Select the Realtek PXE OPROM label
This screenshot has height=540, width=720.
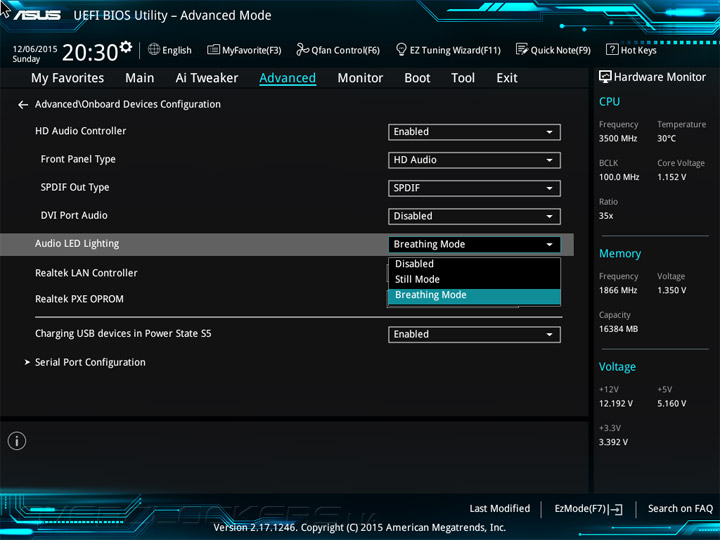79,299
